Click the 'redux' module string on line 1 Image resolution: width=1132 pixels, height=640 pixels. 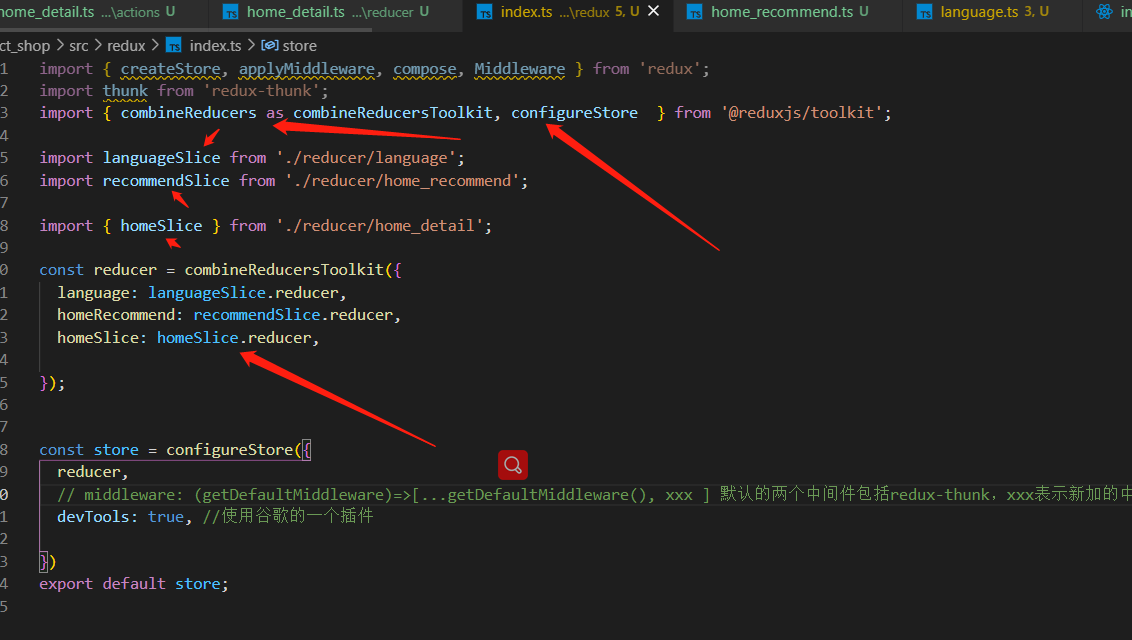[670, 69]
